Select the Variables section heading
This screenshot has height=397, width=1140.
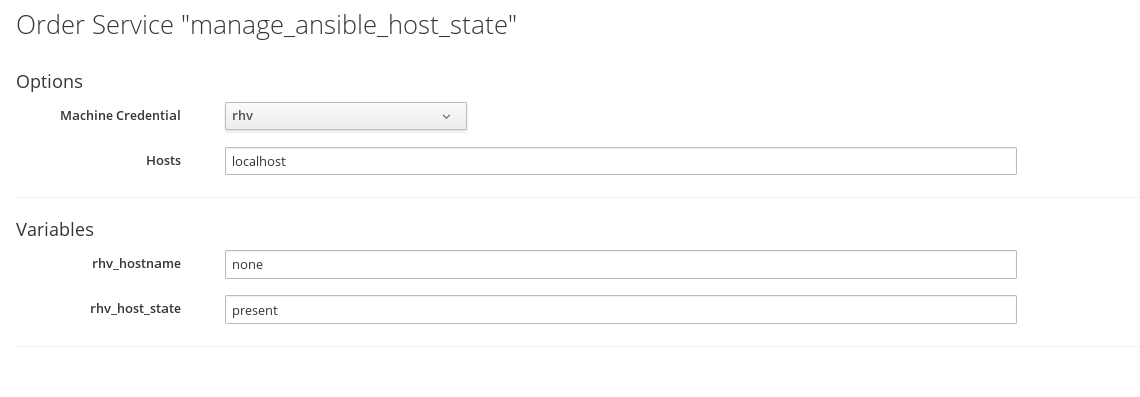[55, 229]
